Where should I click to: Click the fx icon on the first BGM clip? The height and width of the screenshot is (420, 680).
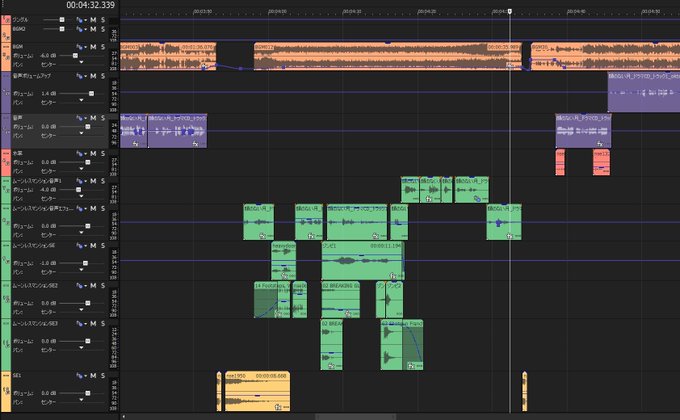(x=203, y=66)
